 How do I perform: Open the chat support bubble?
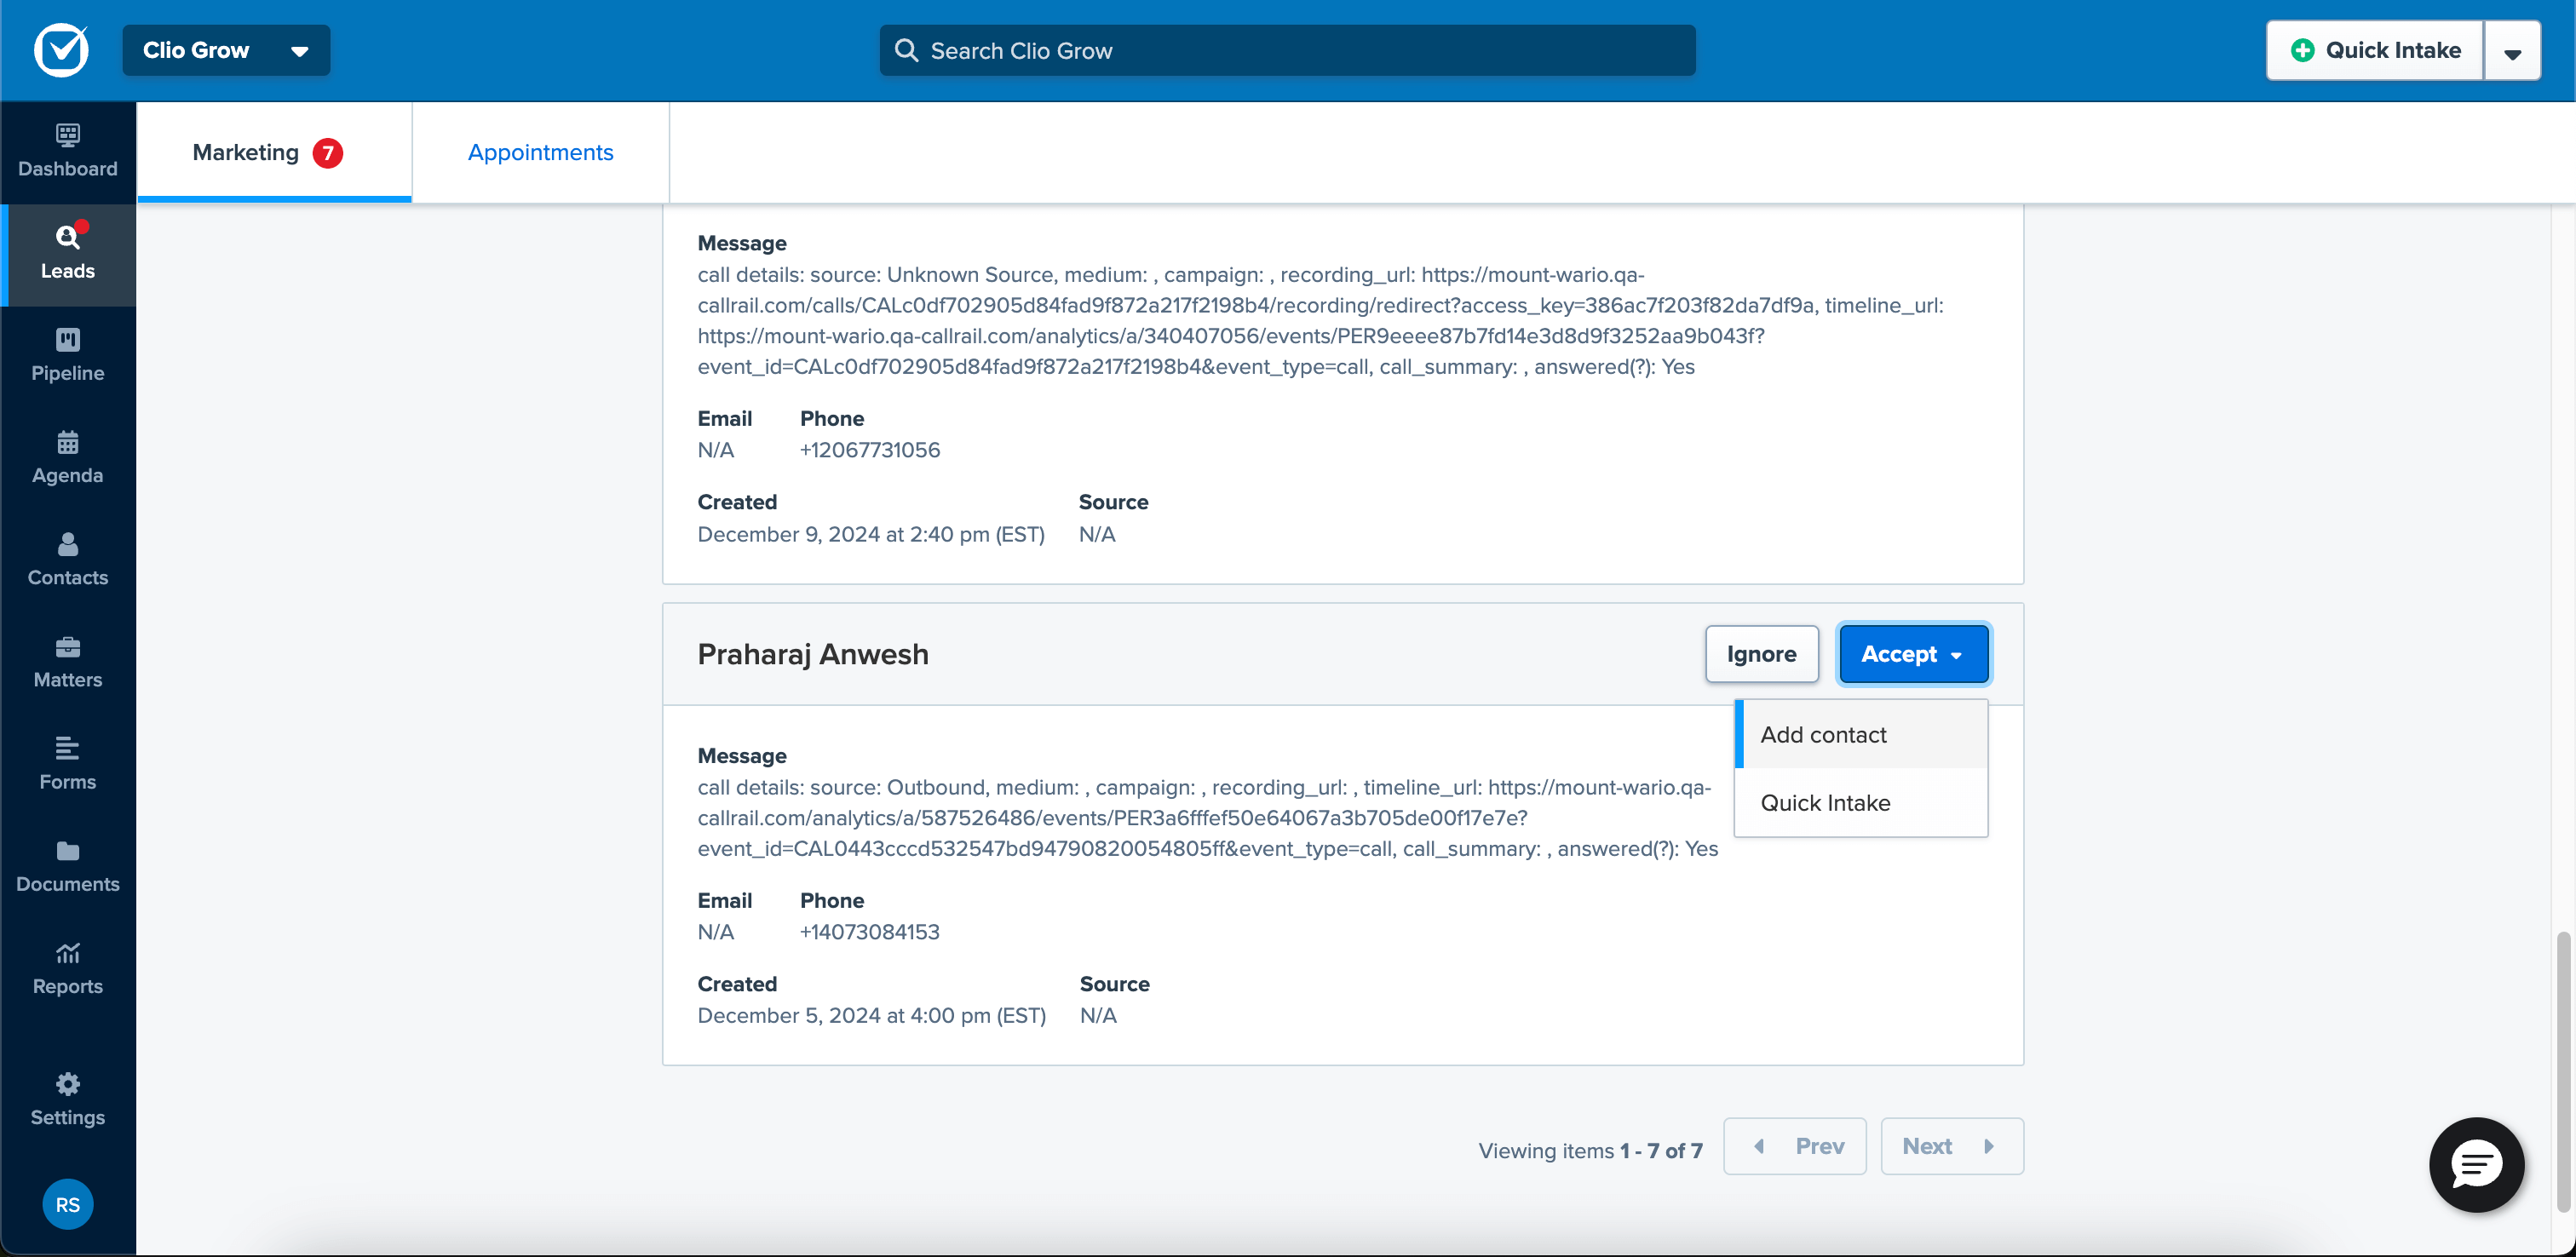point(2476,1165)
